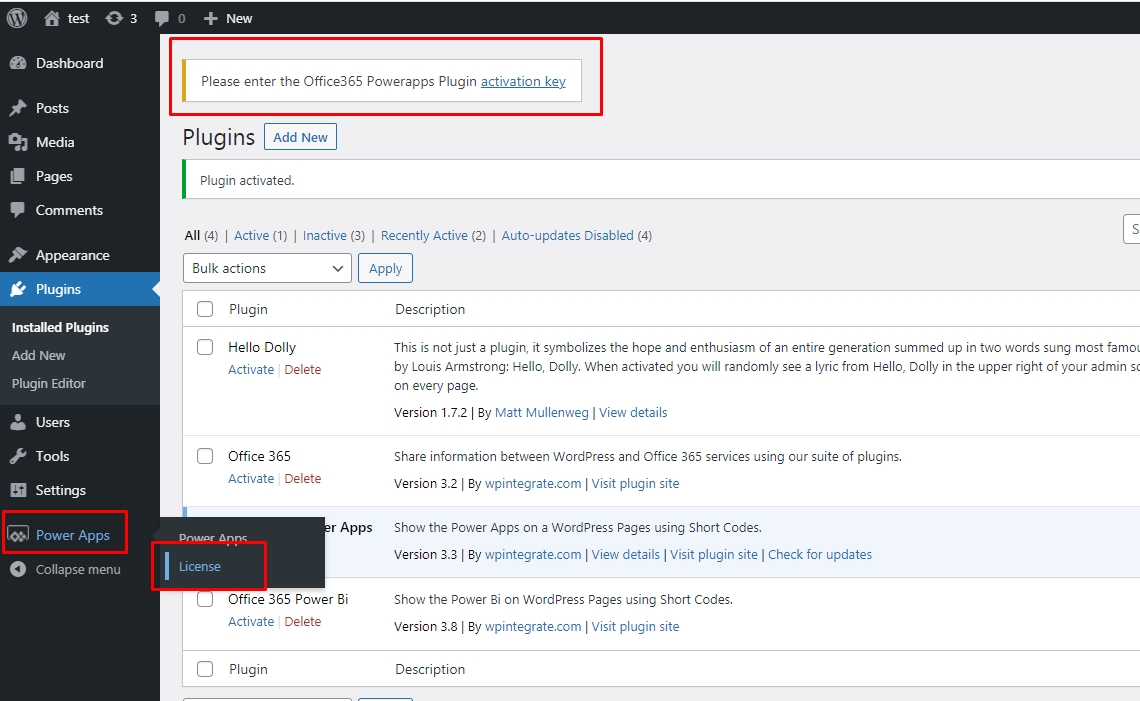Open the test site home icon
1140x701 pixels.
[x=52, y=18]
